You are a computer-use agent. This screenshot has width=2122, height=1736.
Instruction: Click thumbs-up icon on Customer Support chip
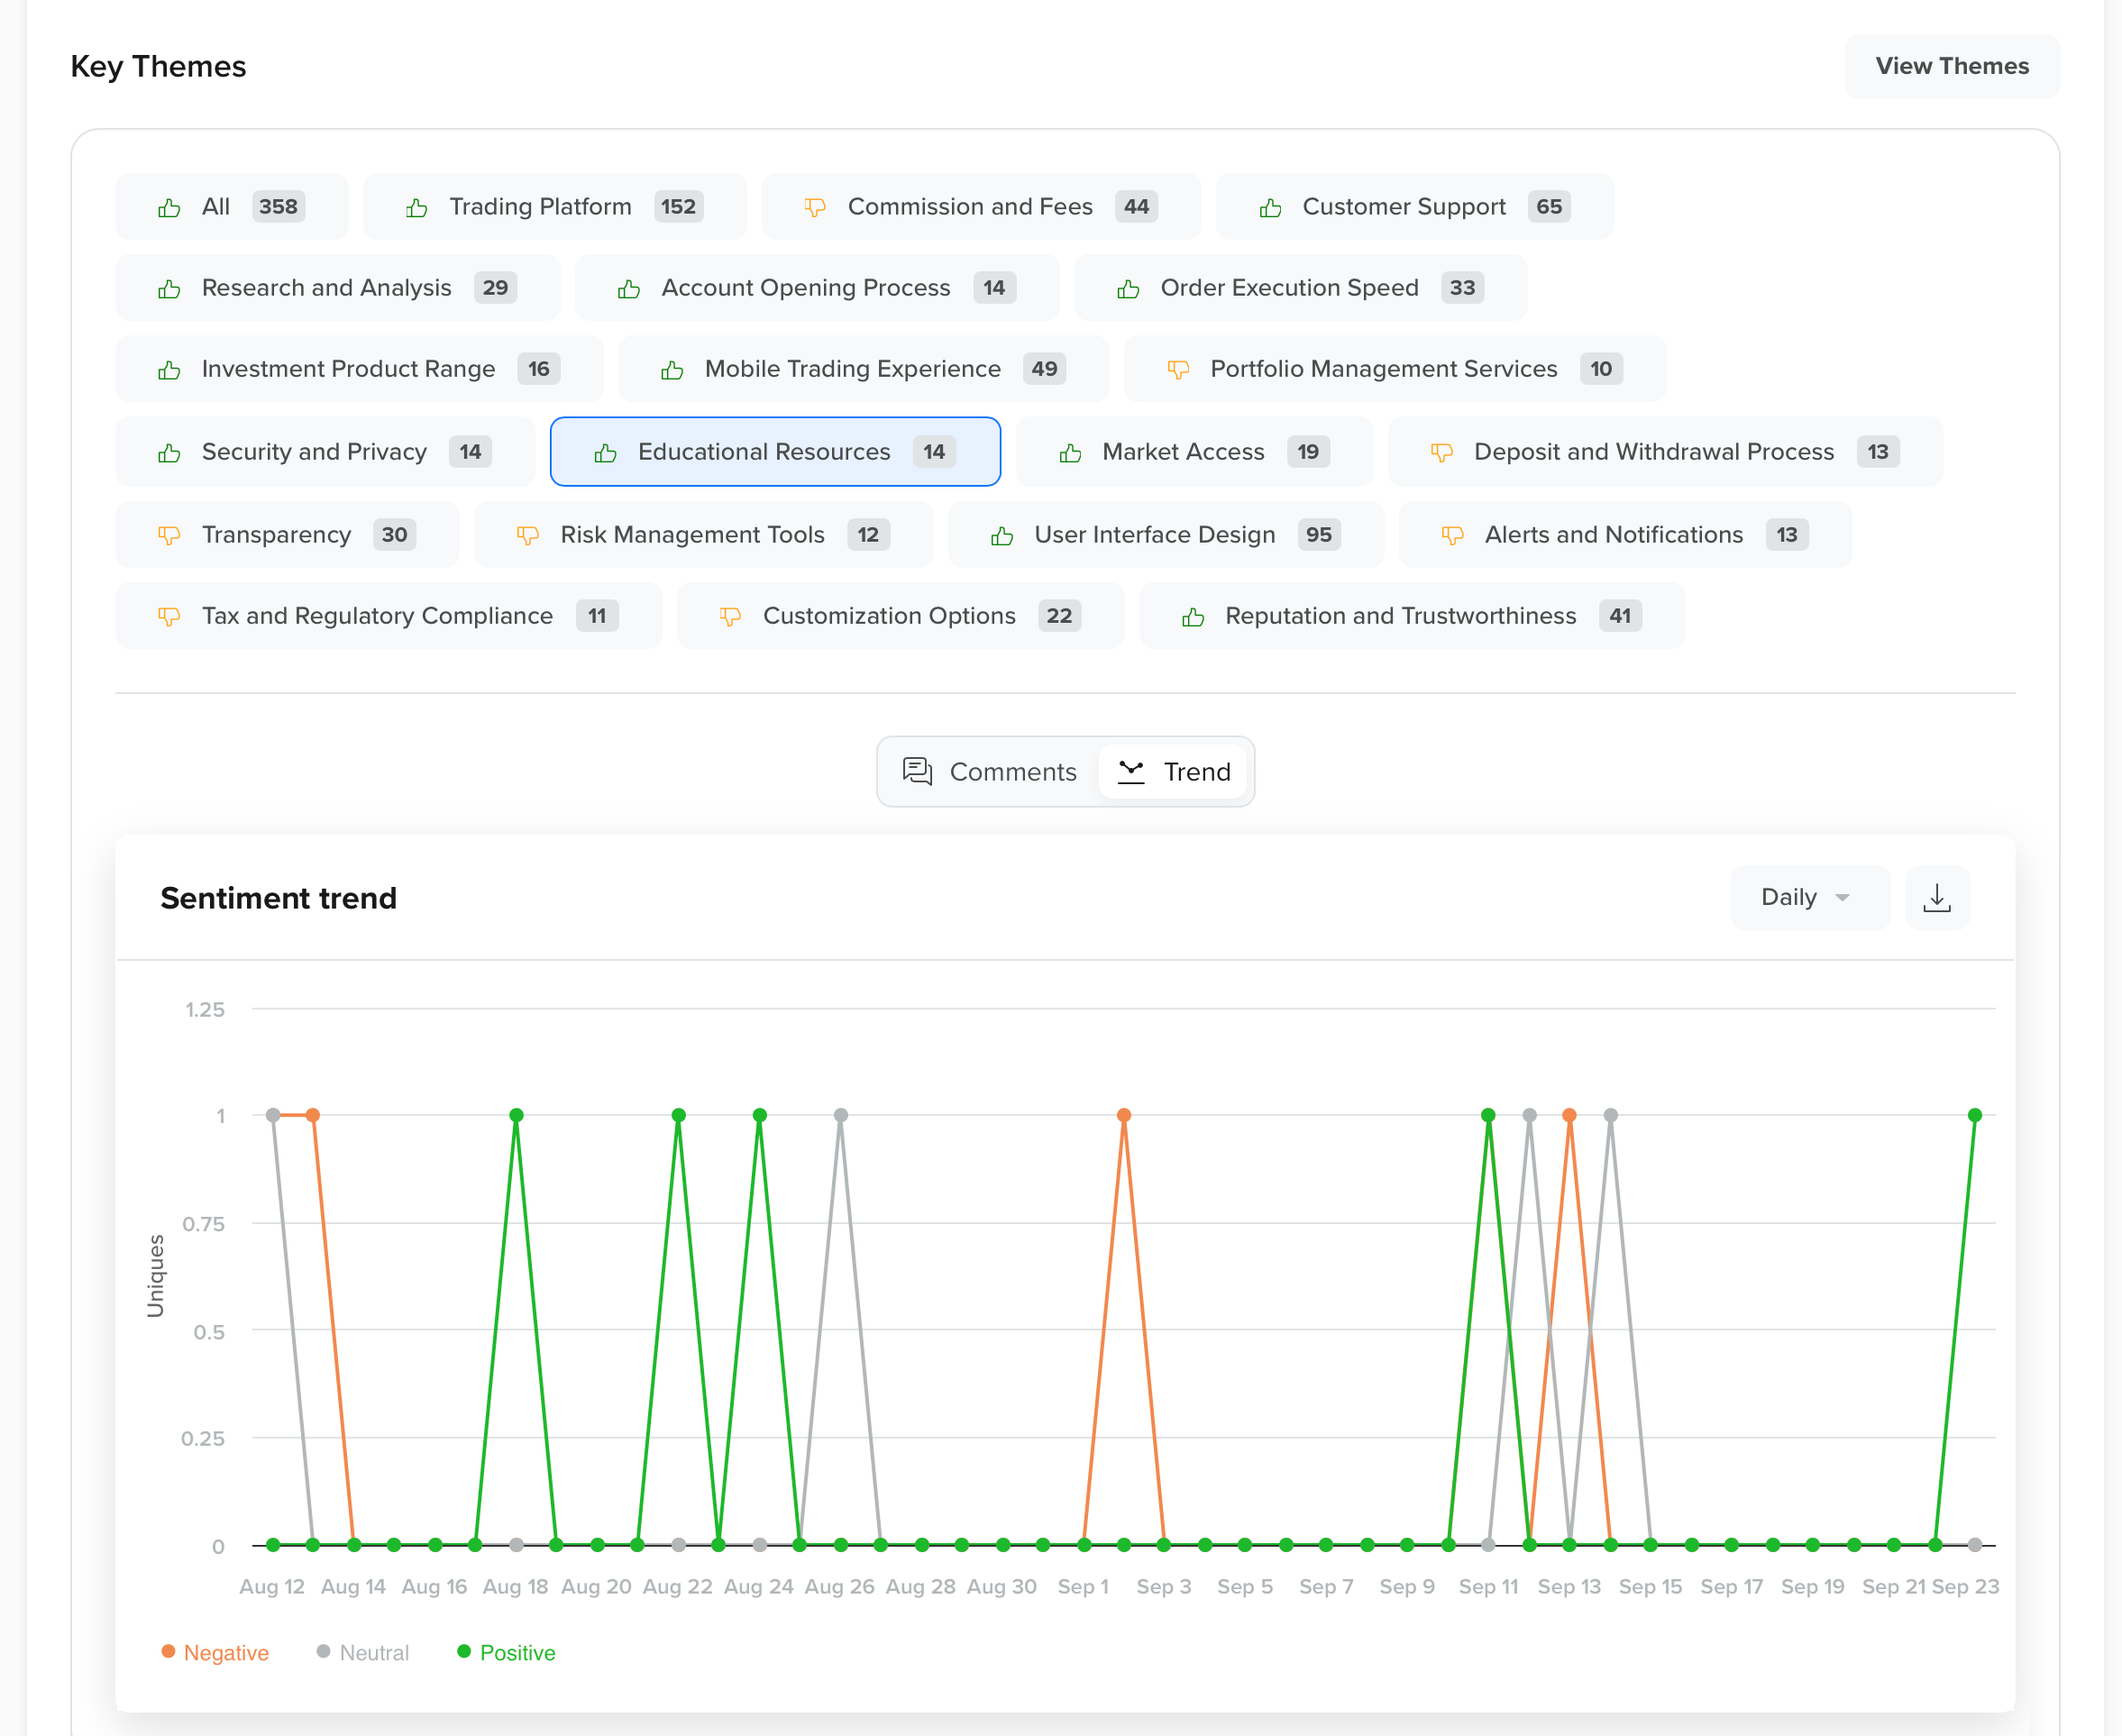coord(1270,207)
